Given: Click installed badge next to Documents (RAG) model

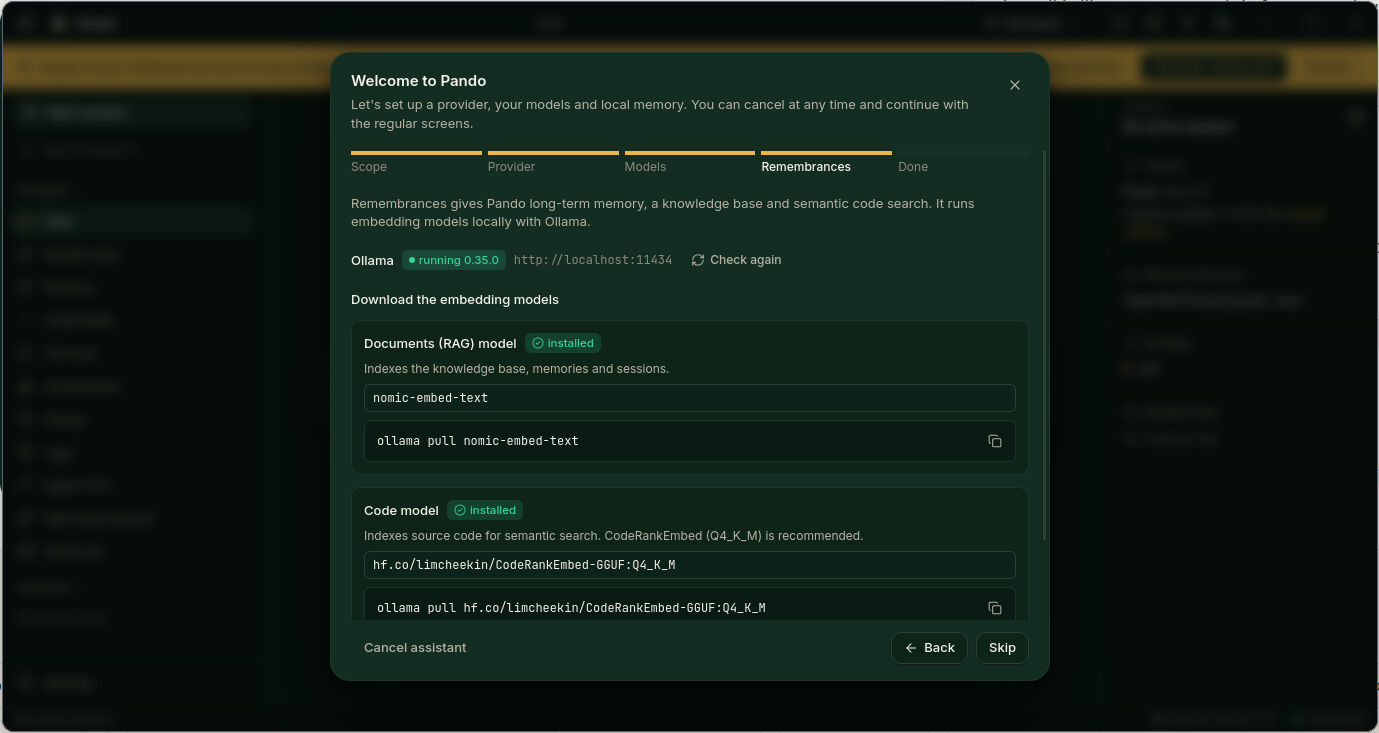Looking at the screenshot, I should coord(563,343).
